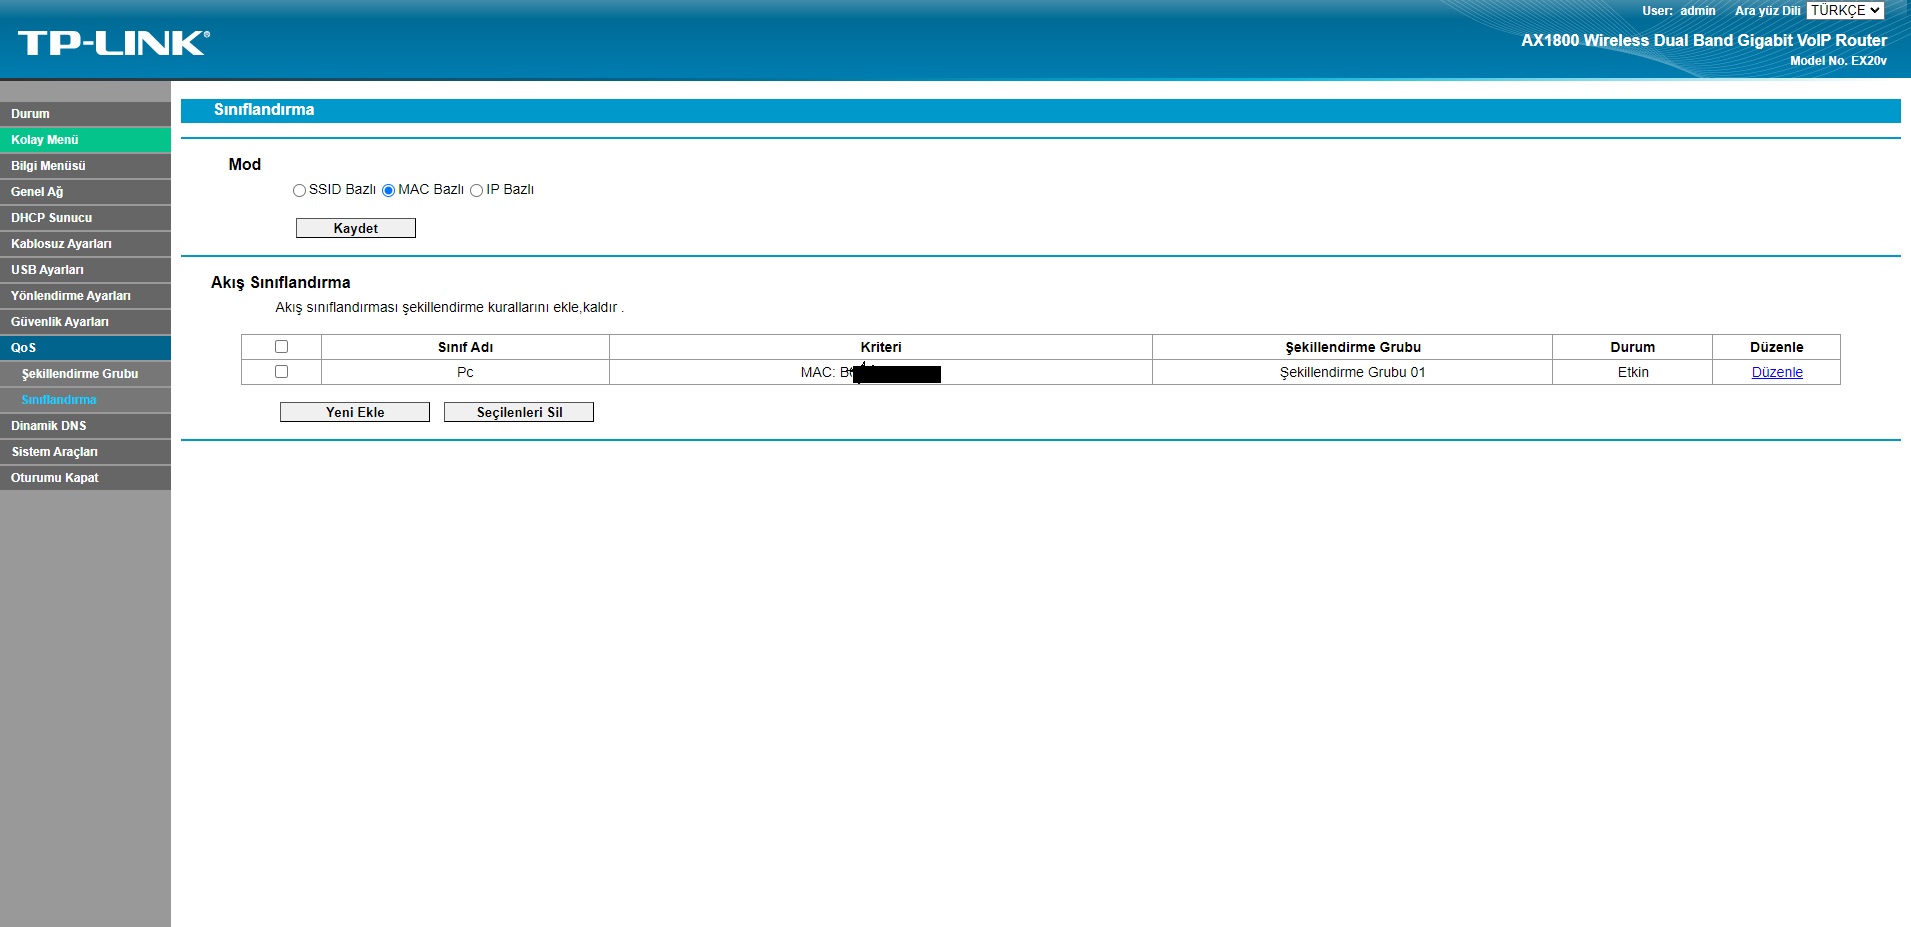Click the Düzenle link in Pc row
The width and height of the screenshot is (1911, 927).
click(1777, 372)
